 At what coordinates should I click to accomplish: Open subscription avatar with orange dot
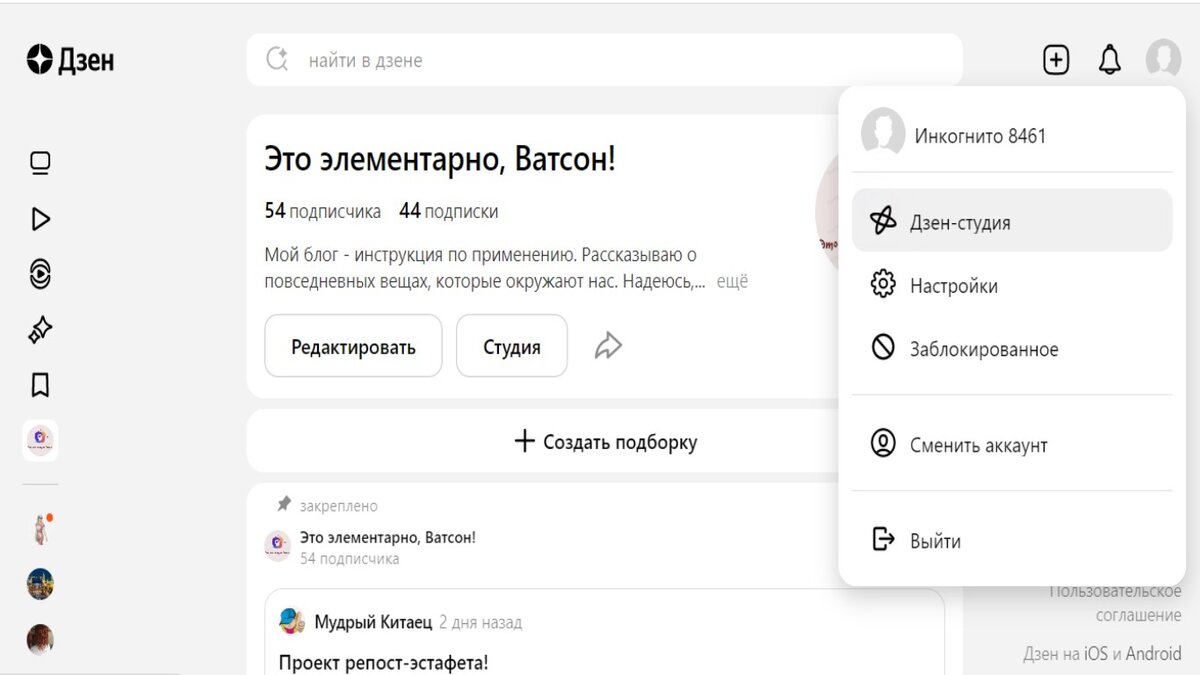[x=40, y=529]
